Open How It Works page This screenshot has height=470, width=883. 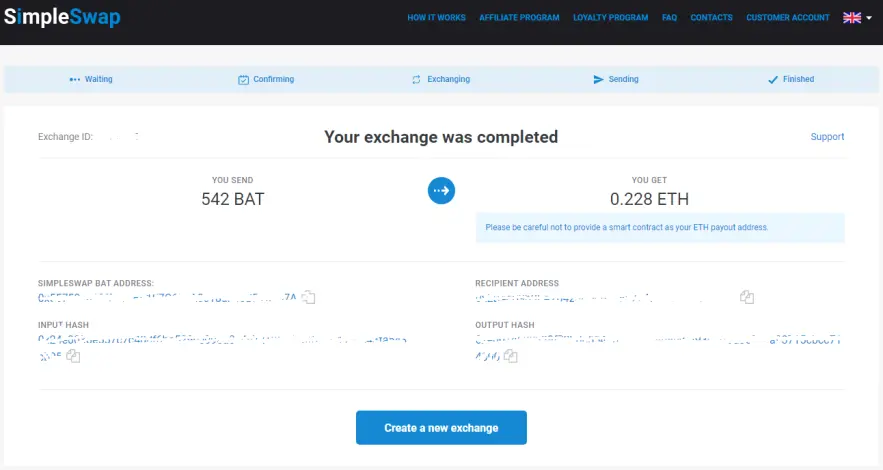click(436, 17)
